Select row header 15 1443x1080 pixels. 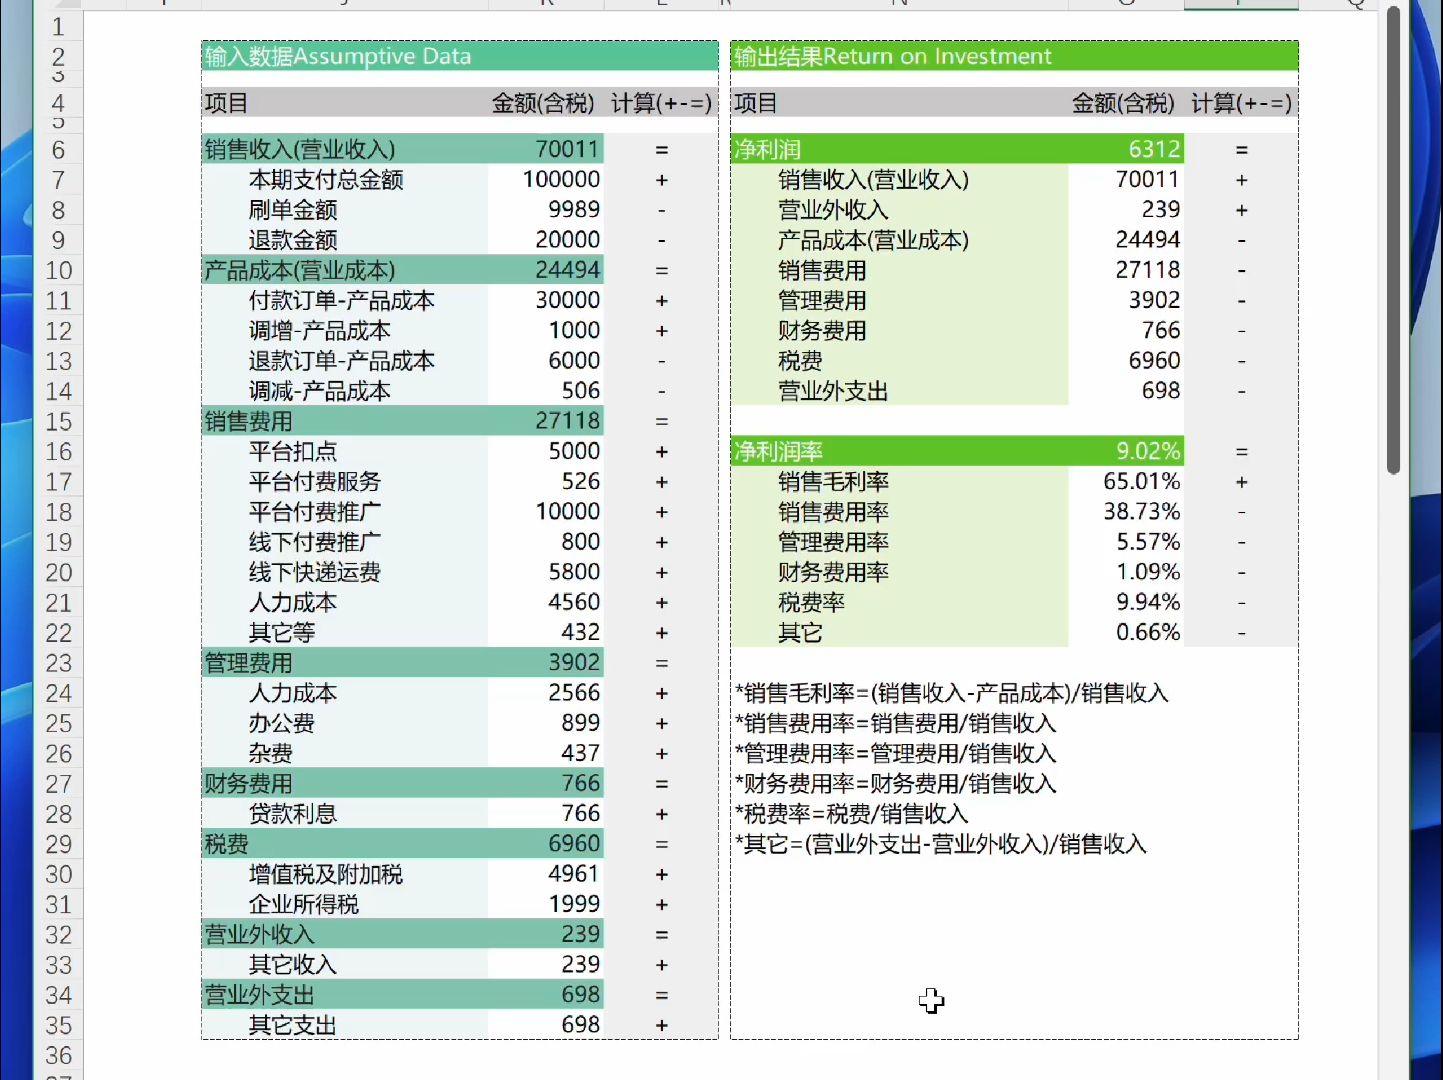coord(58,422)
